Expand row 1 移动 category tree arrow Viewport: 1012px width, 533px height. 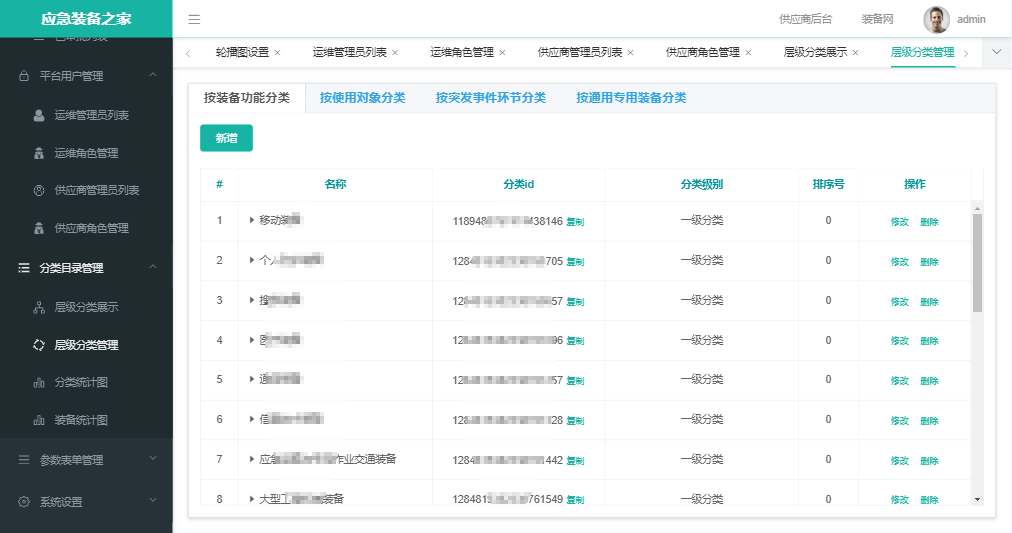252,220
